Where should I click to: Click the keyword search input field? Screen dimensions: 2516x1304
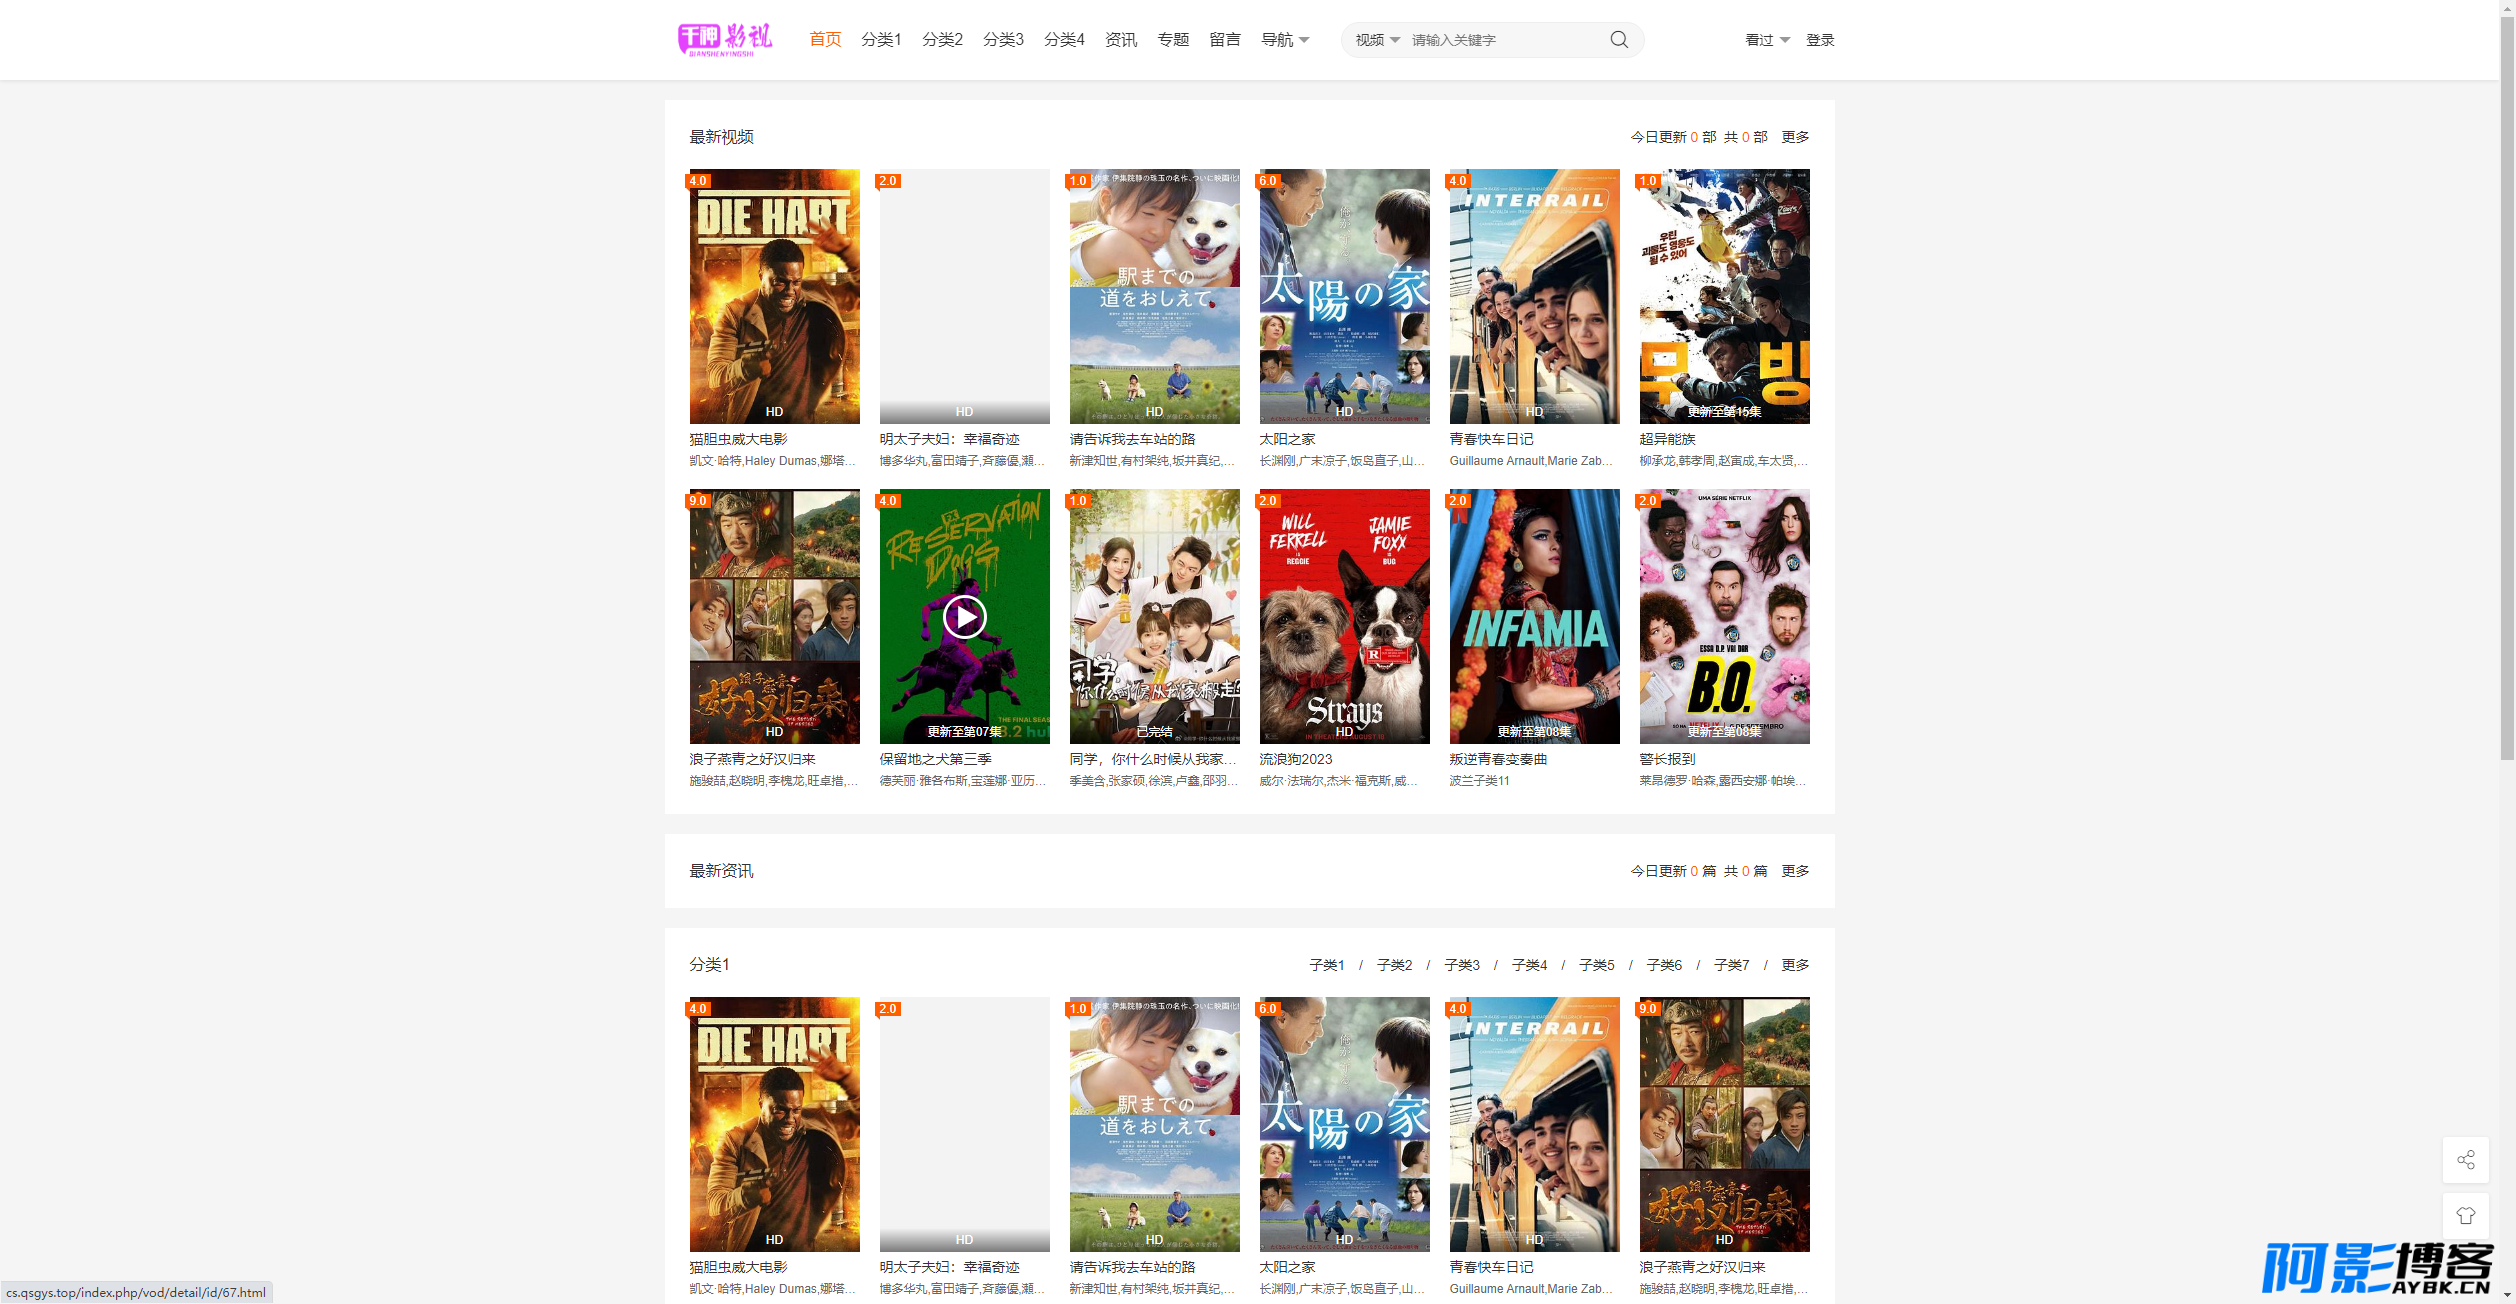tap(1500, 40)
